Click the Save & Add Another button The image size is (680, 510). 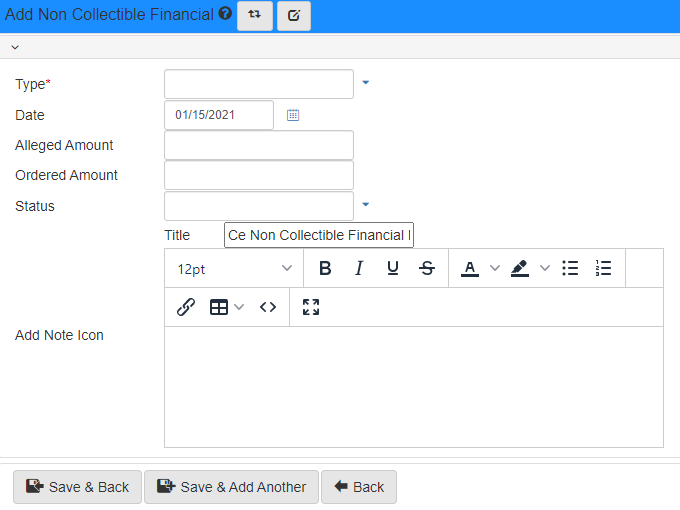tap(231, 487)
